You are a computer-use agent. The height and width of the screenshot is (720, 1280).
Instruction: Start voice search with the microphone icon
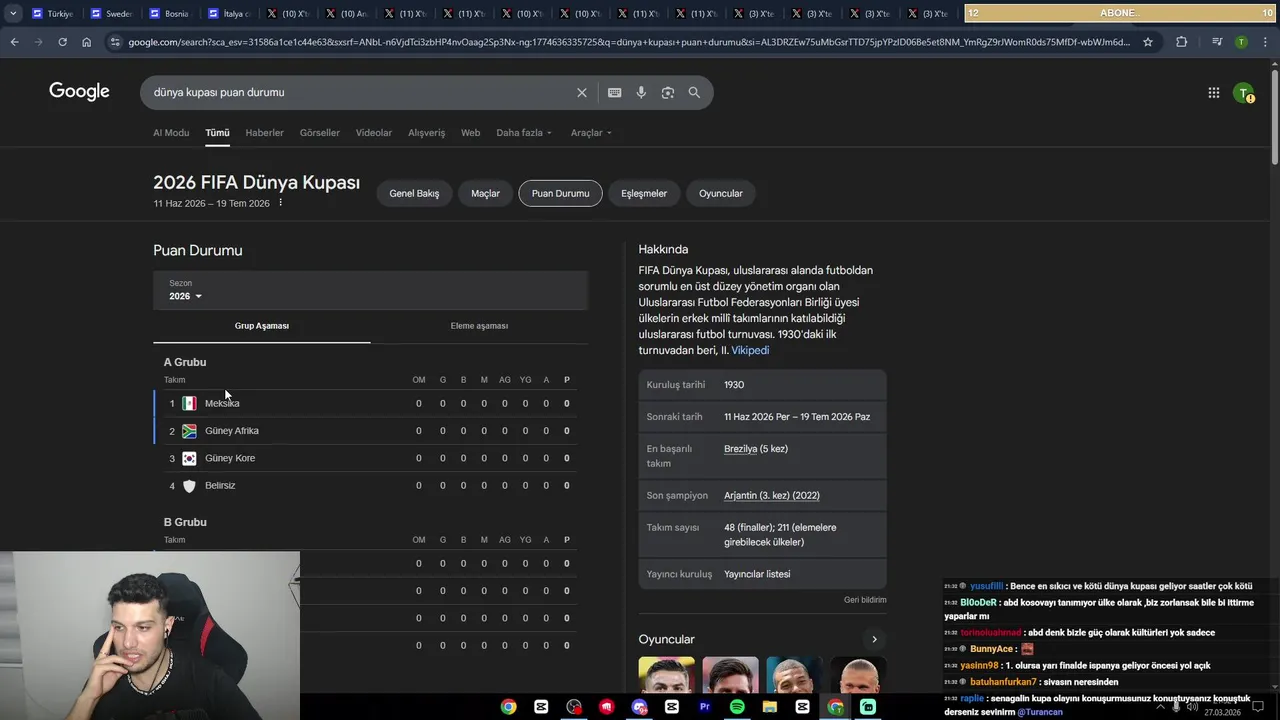coord(641,92)
